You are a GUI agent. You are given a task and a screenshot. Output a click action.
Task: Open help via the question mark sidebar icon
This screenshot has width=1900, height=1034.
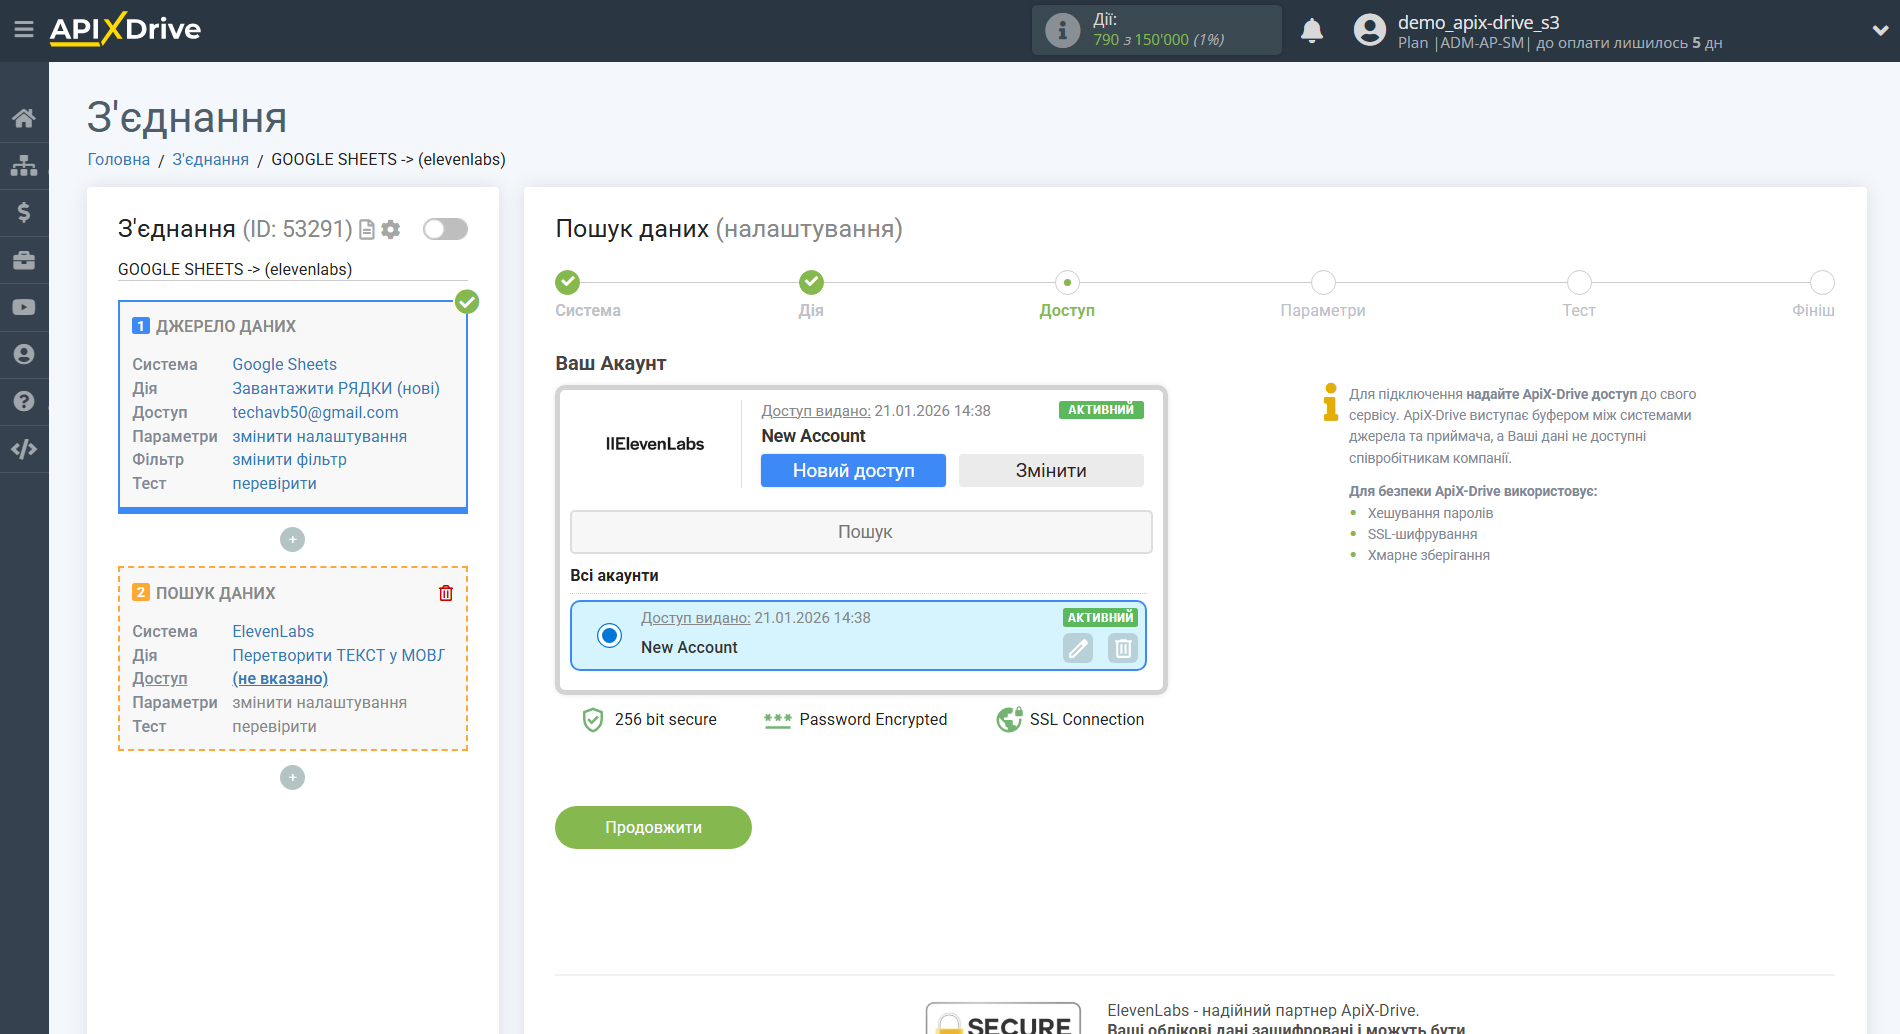24,400
